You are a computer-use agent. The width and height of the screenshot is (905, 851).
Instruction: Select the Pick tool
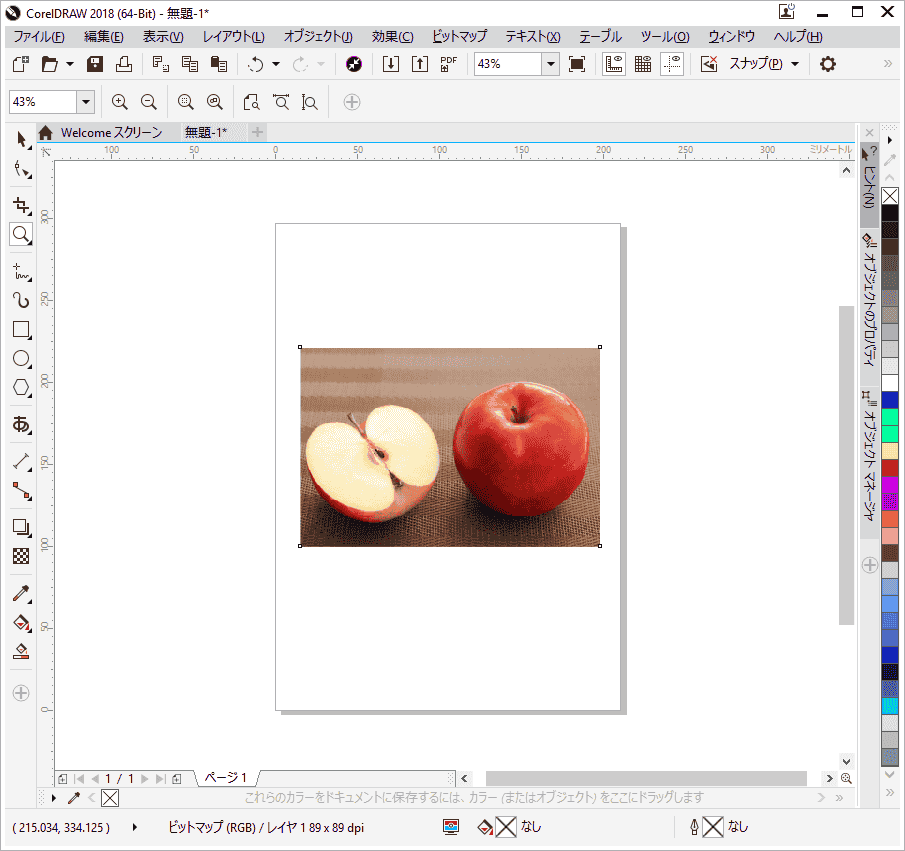click(x=21, y=139)
